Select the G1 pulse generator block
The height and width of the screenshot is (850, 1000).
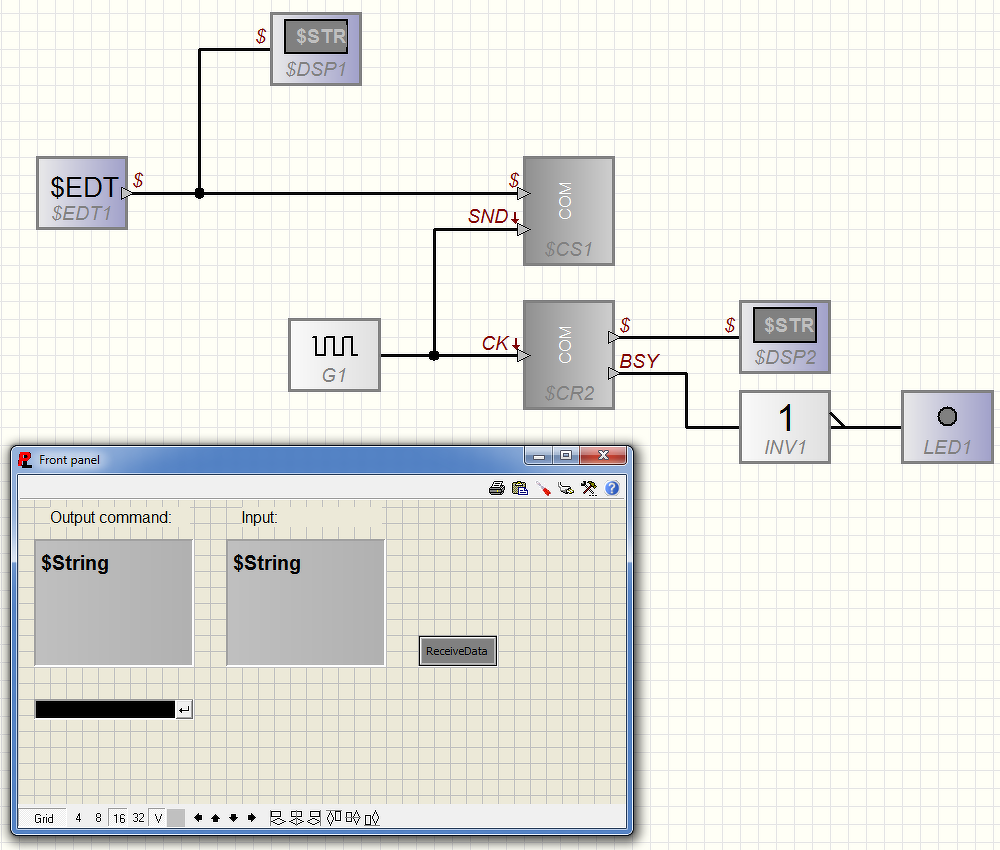coord(335,355)
